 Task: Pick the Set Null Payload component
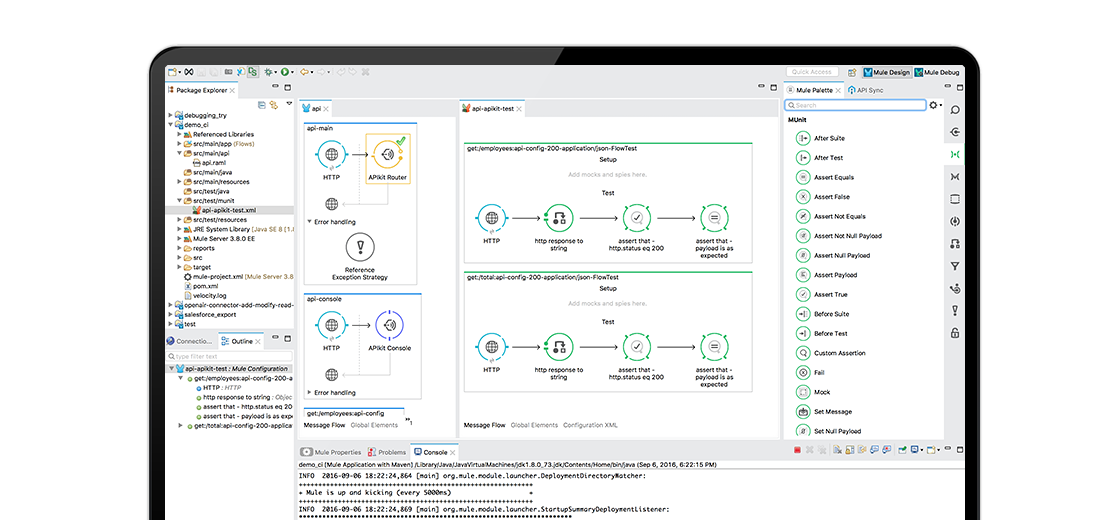pyautogui.click(x=803, y=431)
